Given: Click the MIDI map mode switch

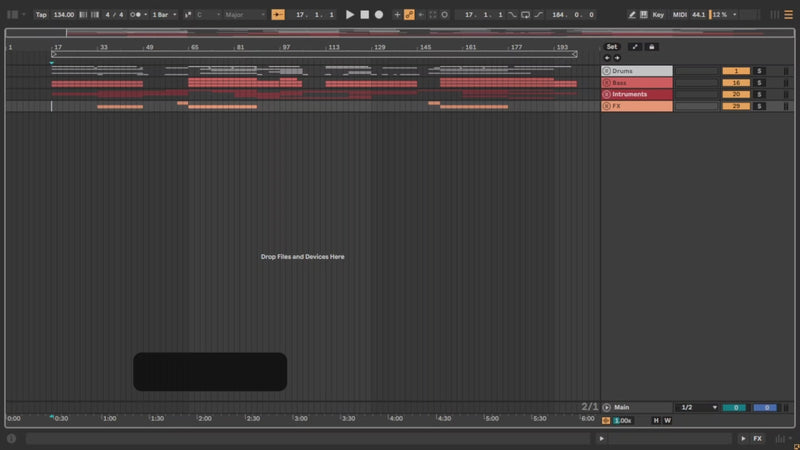Looking at the screenshot, I should tap(680, 15).
